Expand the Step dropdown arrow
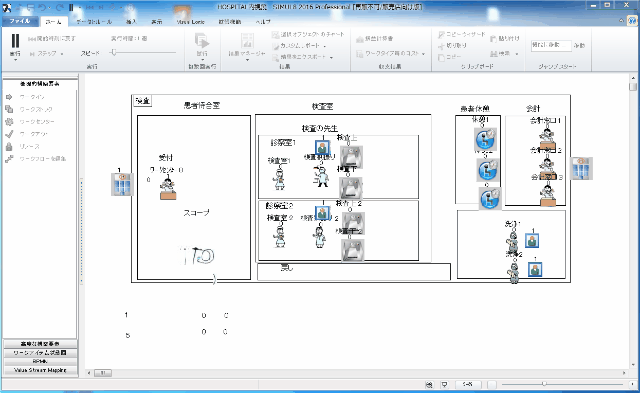The image size is (640, 393). 62,54
